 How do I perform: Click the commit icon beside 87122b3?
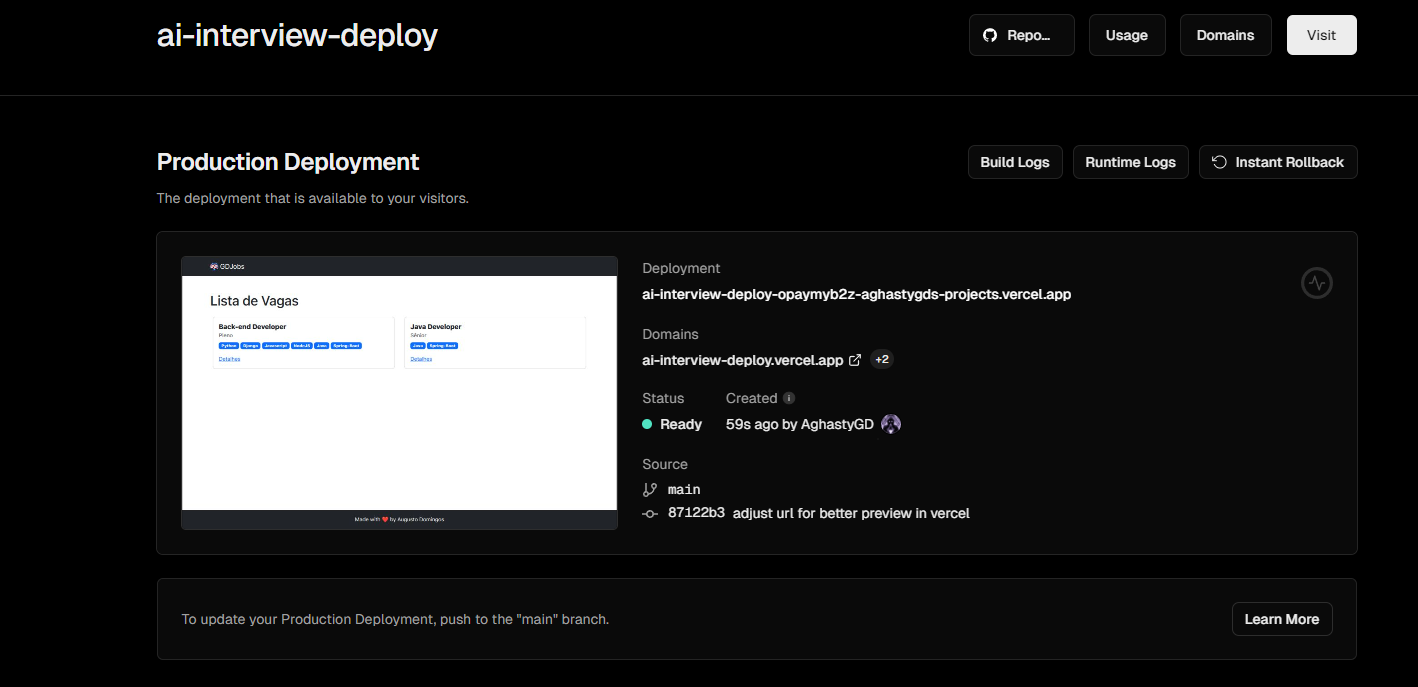tap(650, 513)
